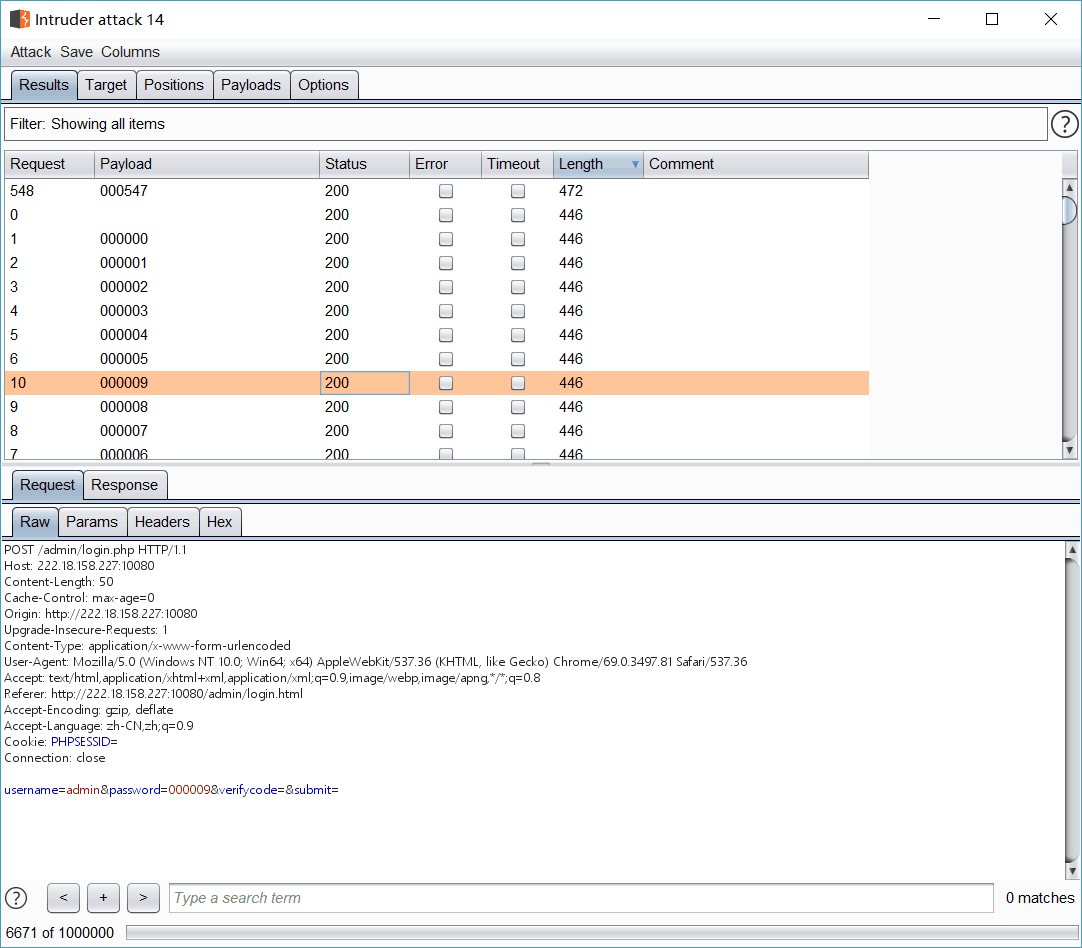Select the Request message tab
Viewport: 1082px width, 948px height.
point(48,485)
